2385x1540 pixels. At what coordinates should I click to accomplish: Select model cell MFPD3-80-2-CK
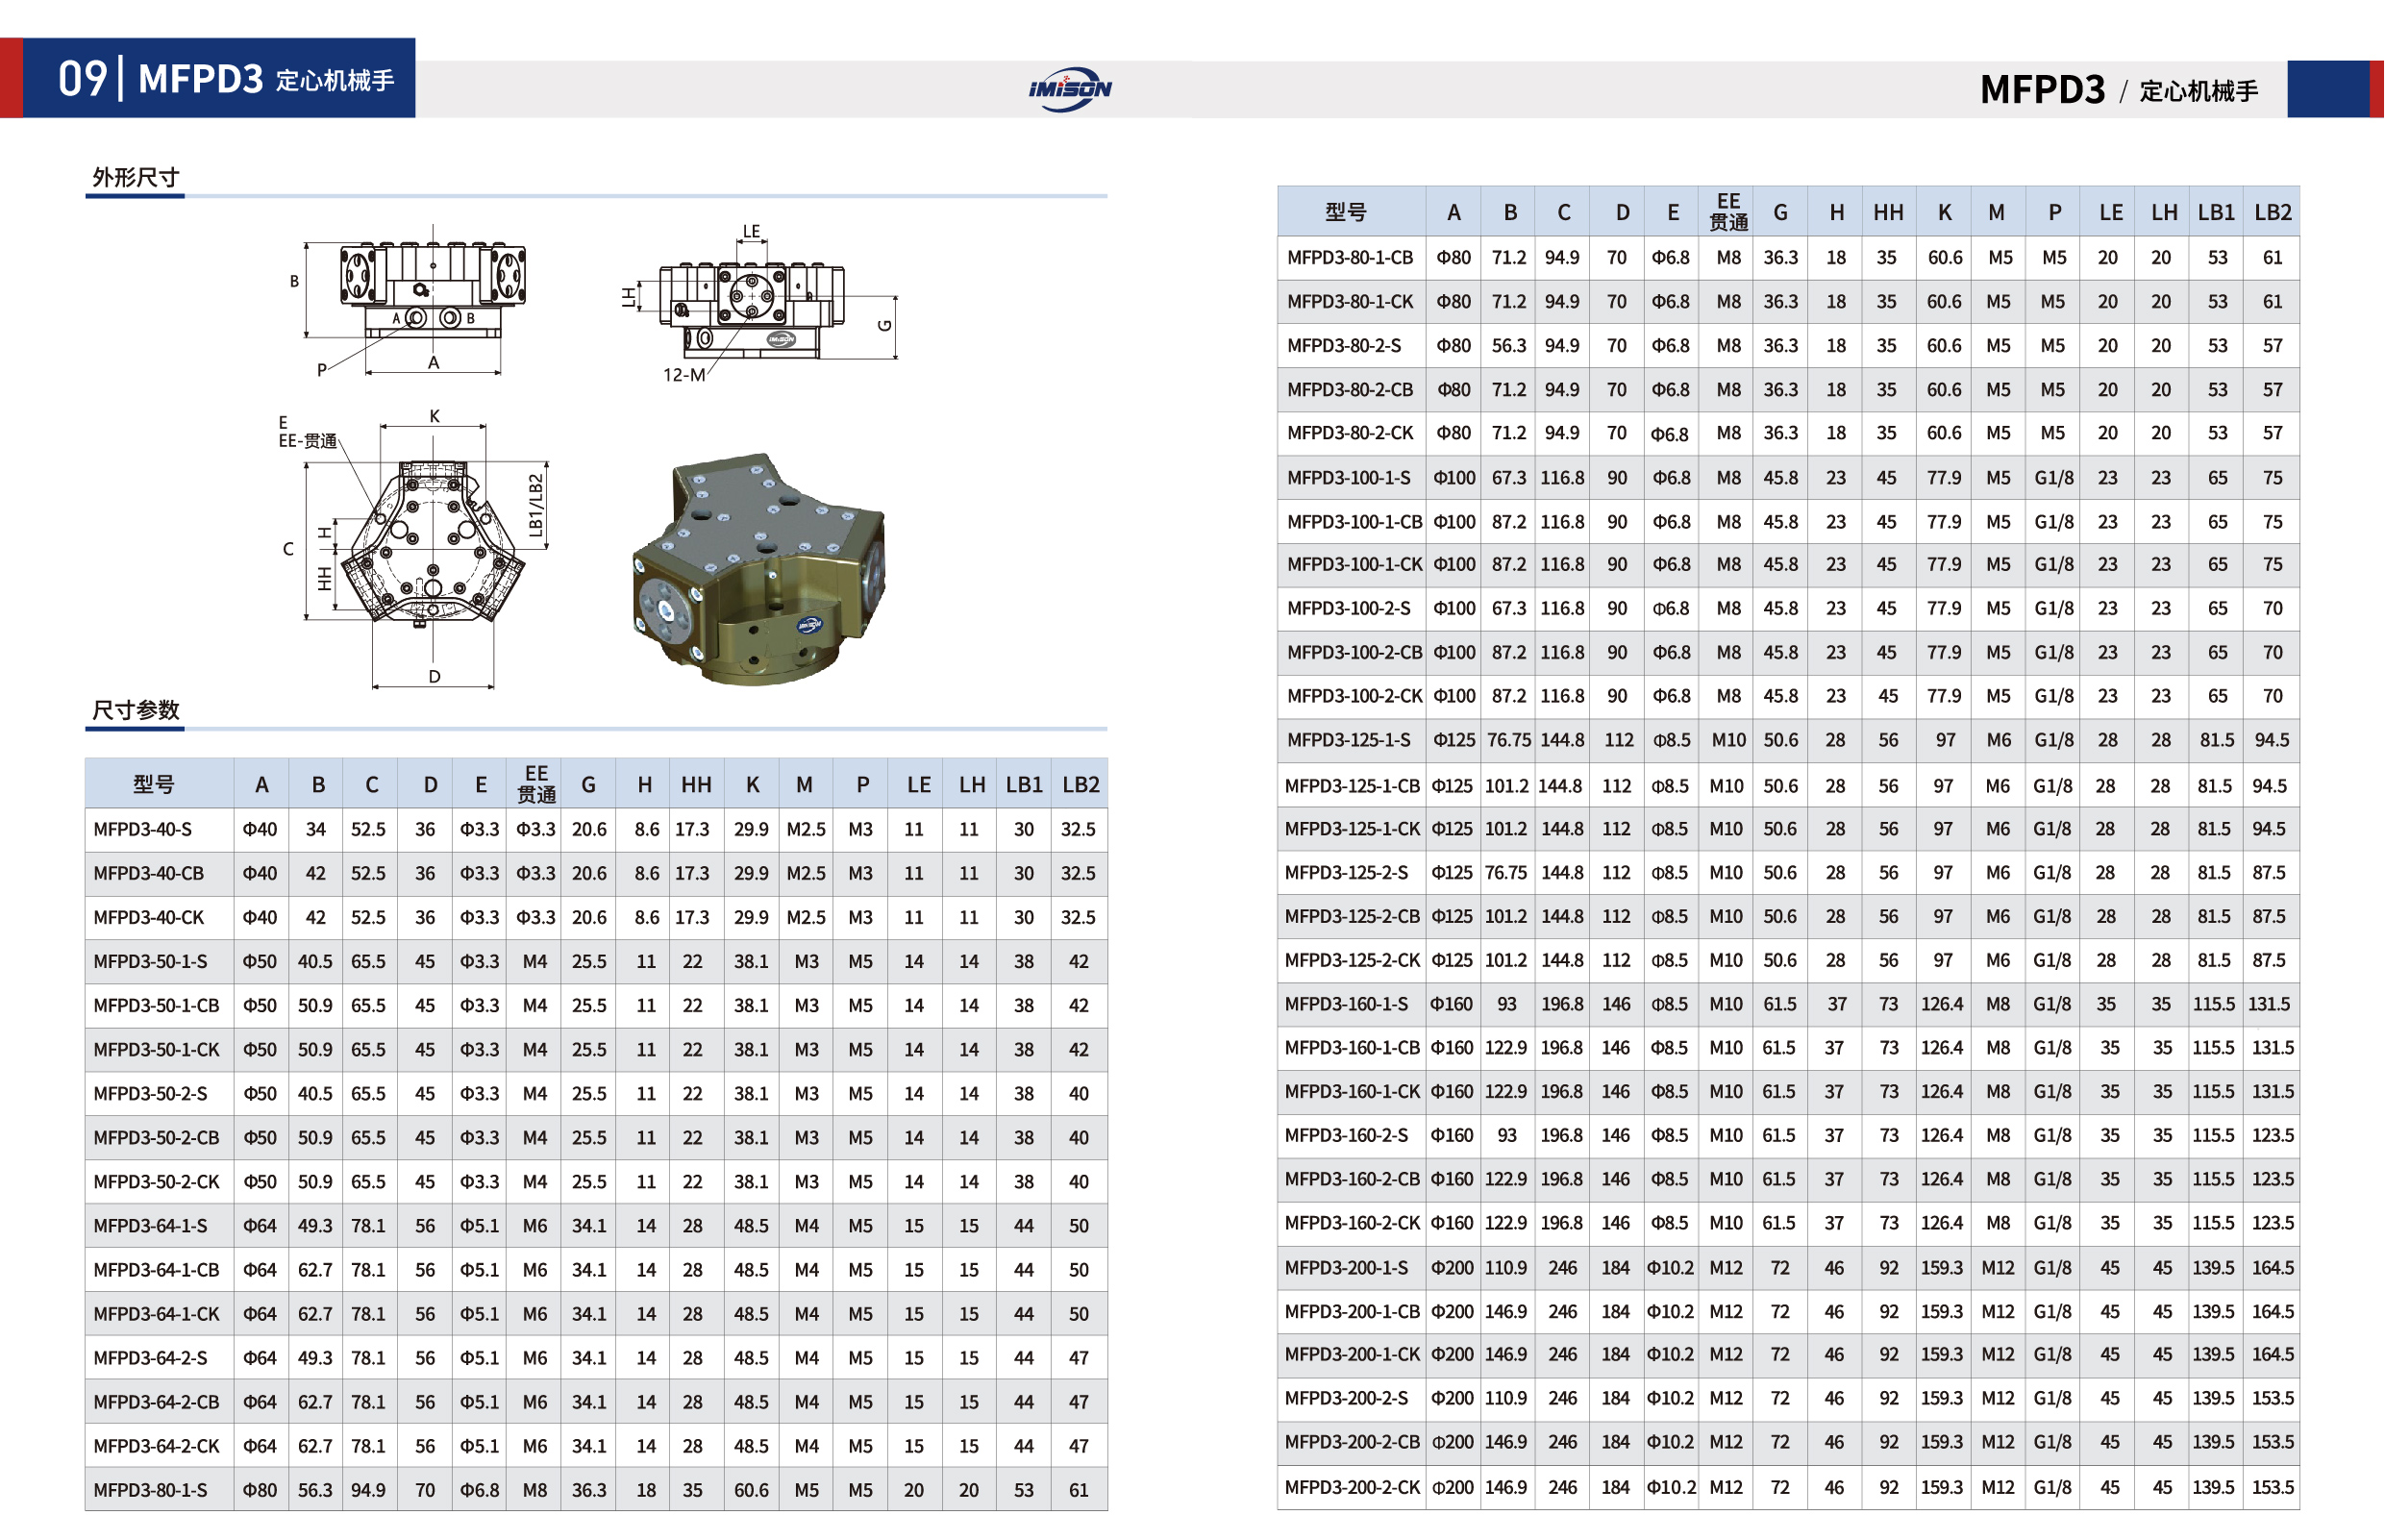1352,433
